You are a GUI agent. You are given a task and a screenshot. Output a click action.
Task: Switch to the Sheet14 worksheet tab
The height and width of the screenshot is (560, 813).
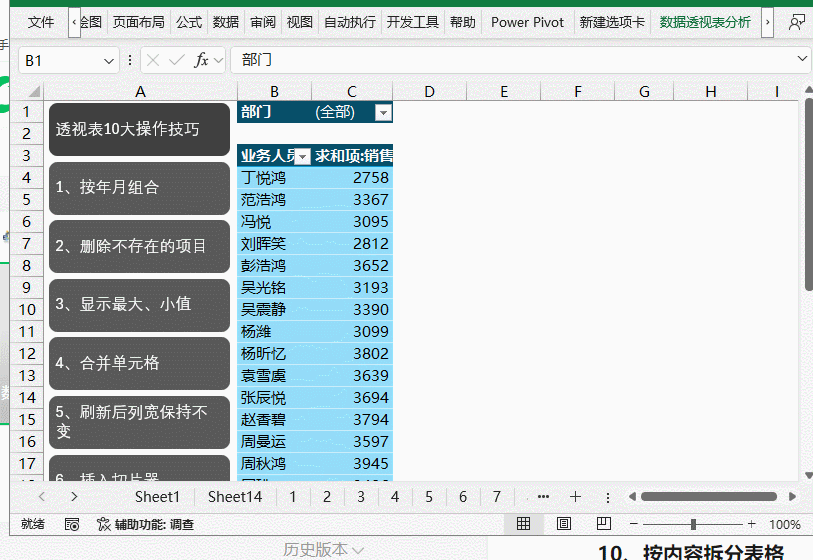pyautogui.click(x=235, y=497)
